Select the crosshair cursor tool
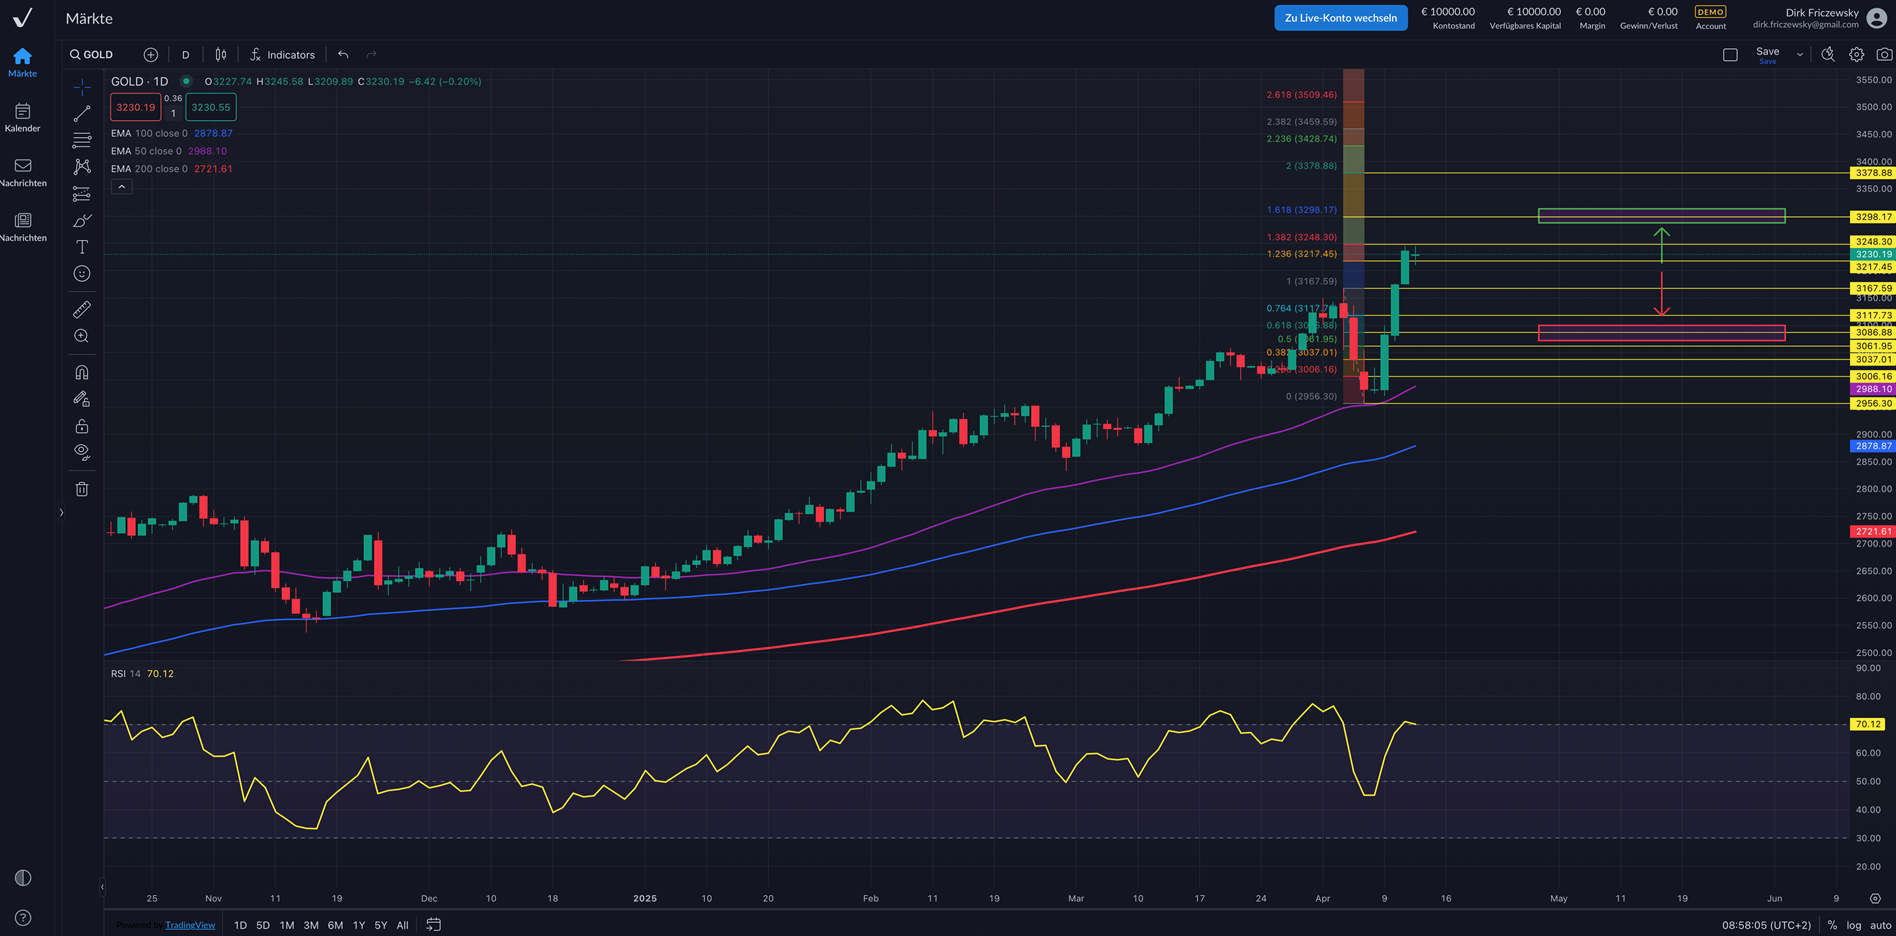Viewport: 1896px width, 936px height. tap(82, 86)
